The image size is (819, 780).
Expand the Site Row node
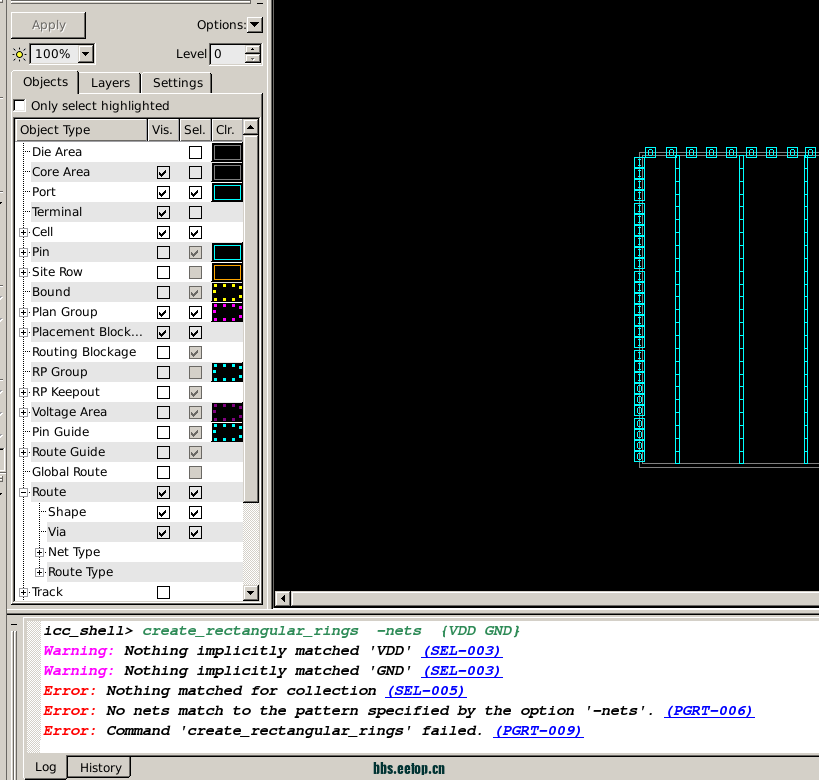(24, 272)
